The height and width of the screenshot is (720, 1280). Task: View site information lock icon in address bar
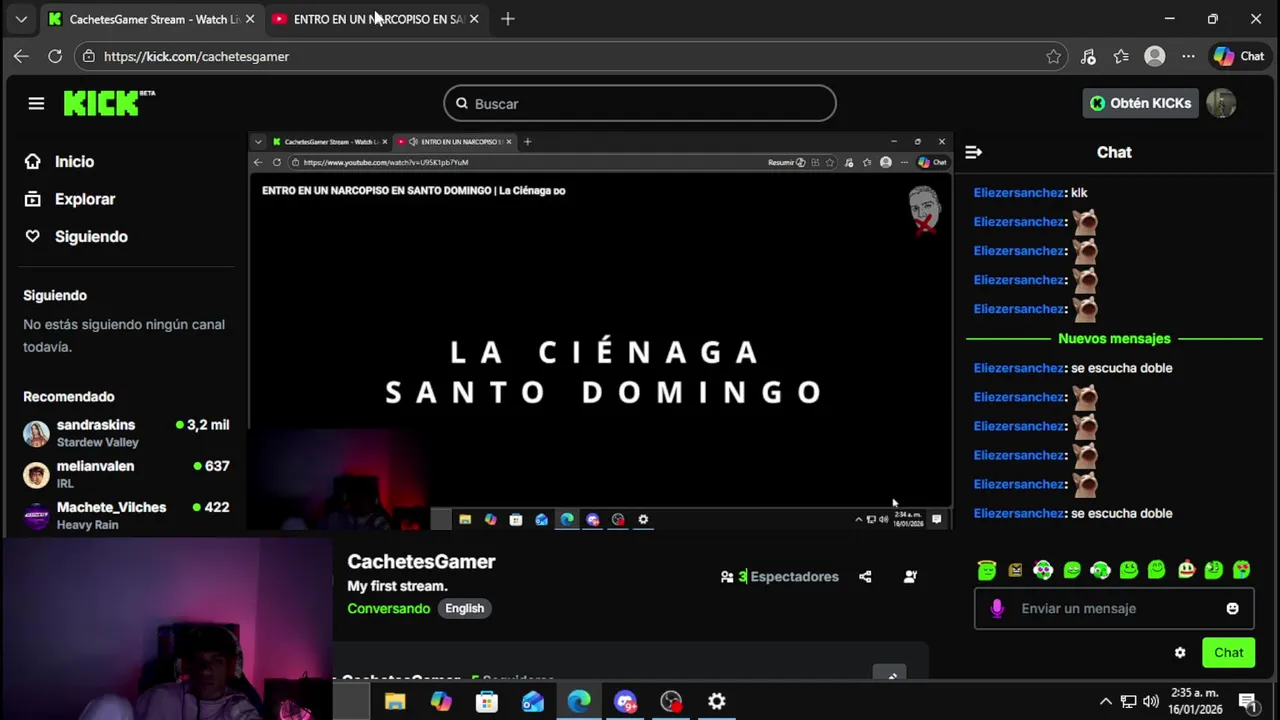coord(89,56)
